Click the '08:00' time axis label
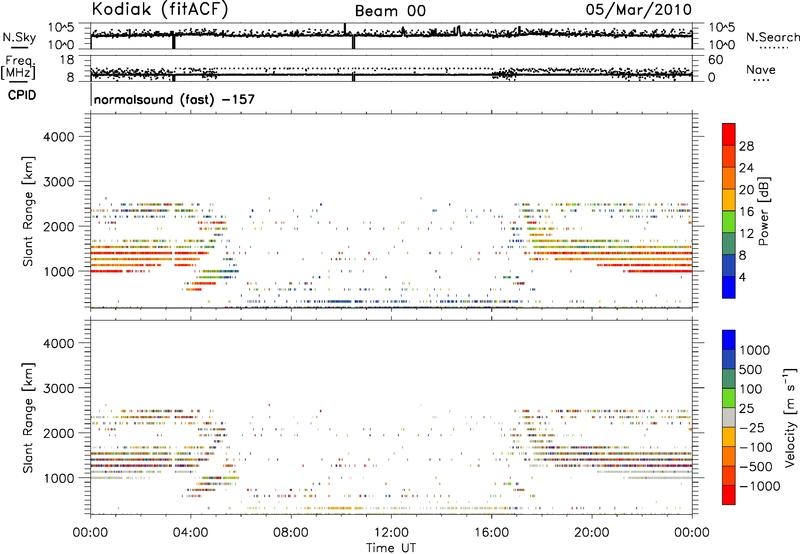Viewport: 800px width, 554px height. 291,533
